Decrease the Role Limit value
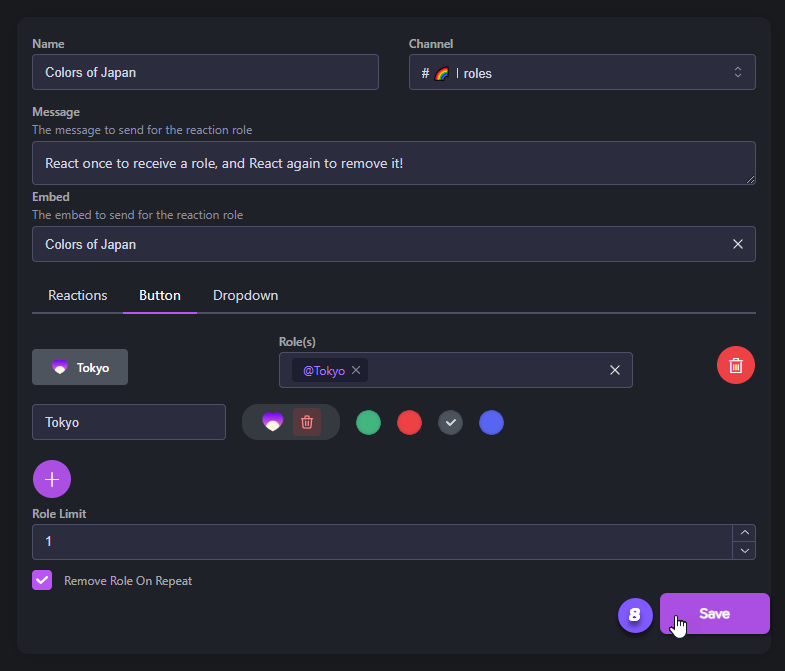The width and height of the screenshot is (785, 671). (x=744, y=550)
